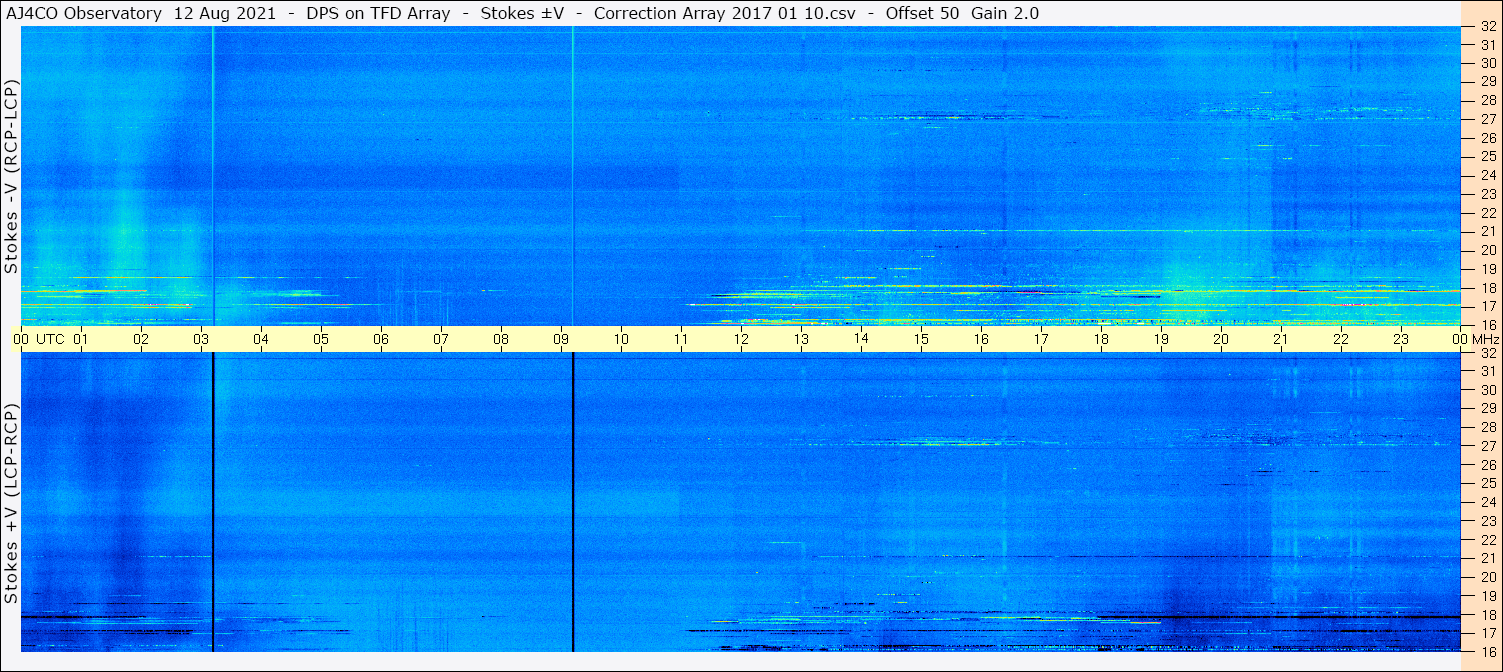1503x672 pixels.
Task: Select the 09 hour mark on time axis
Action: (561, 339)
